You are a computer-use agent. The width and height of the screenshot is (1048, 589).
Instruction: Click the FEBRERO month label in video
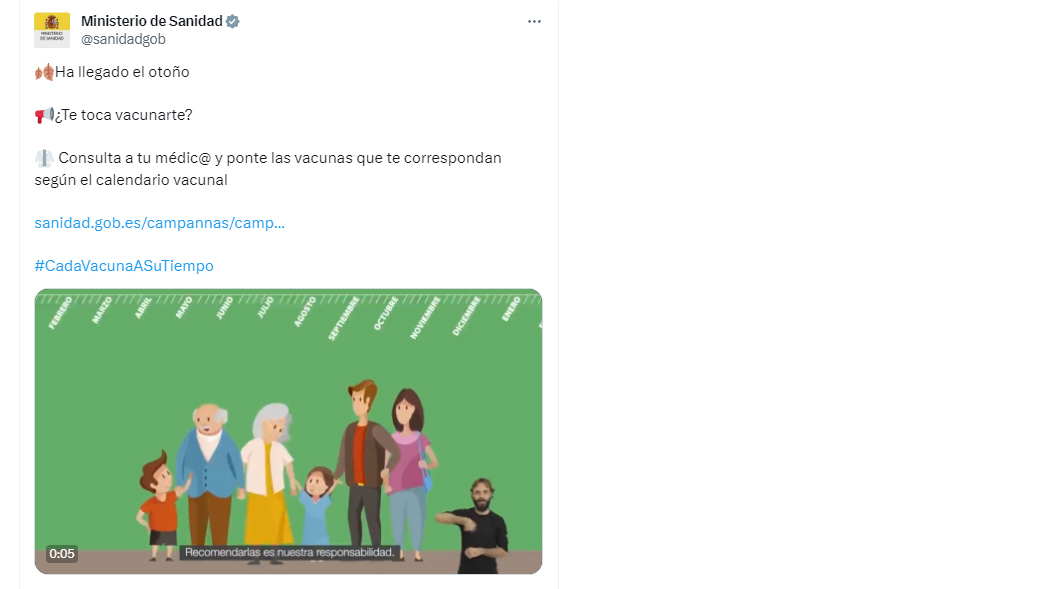[60, 313]
